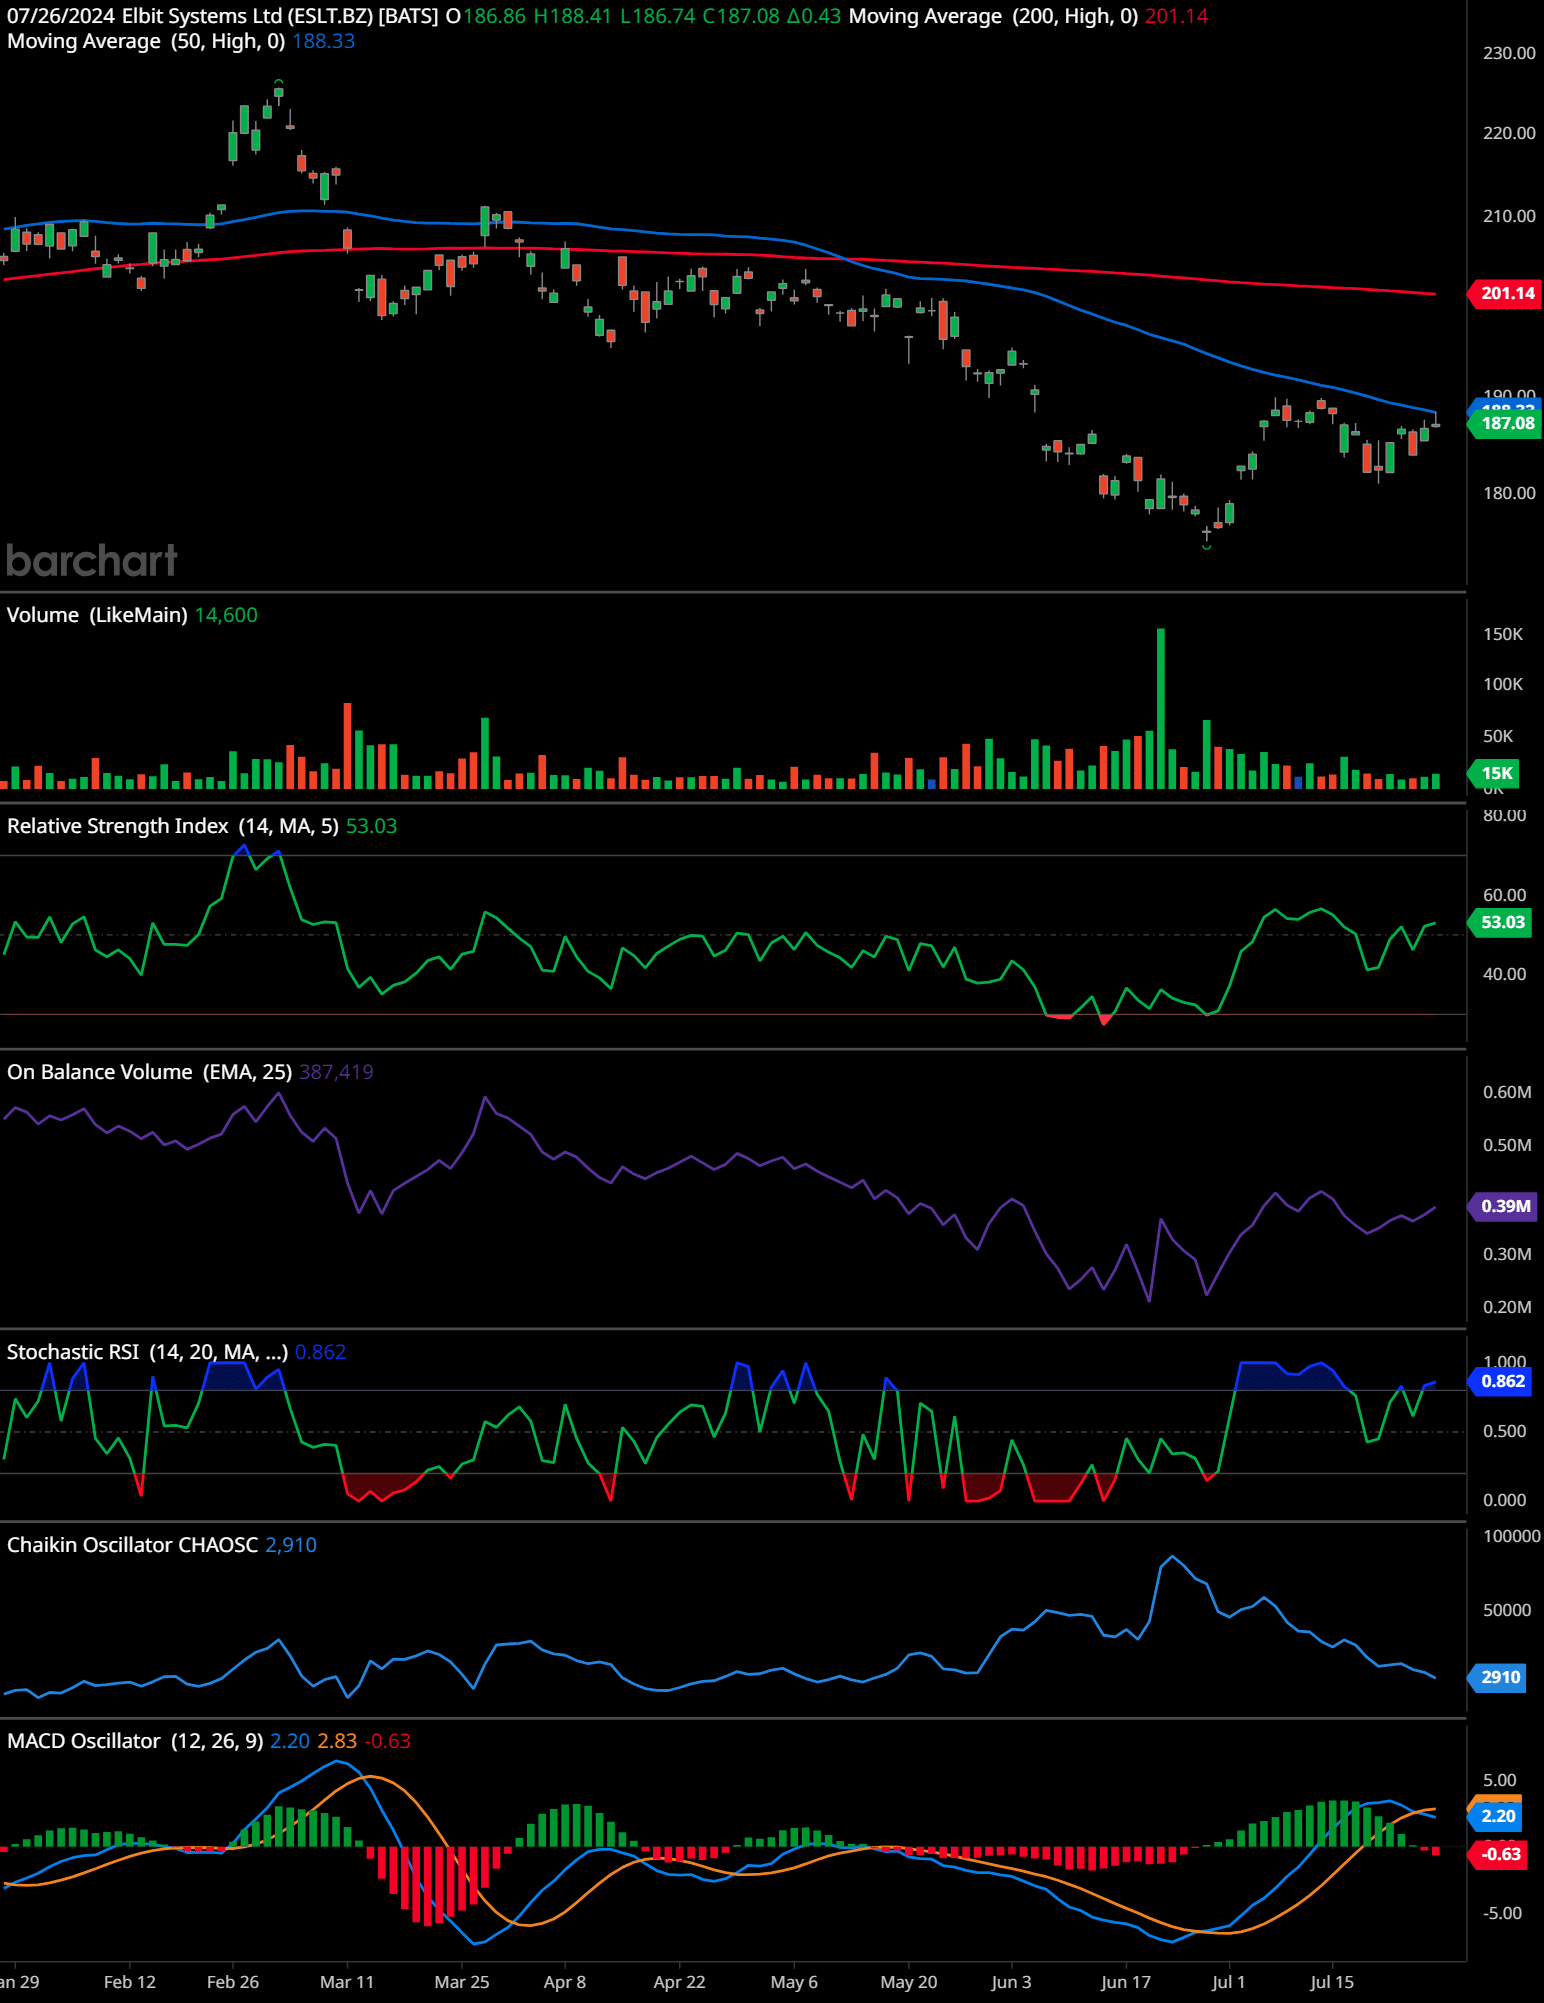Click the orange 2.83 MACD signal value

coord(337,1741)
